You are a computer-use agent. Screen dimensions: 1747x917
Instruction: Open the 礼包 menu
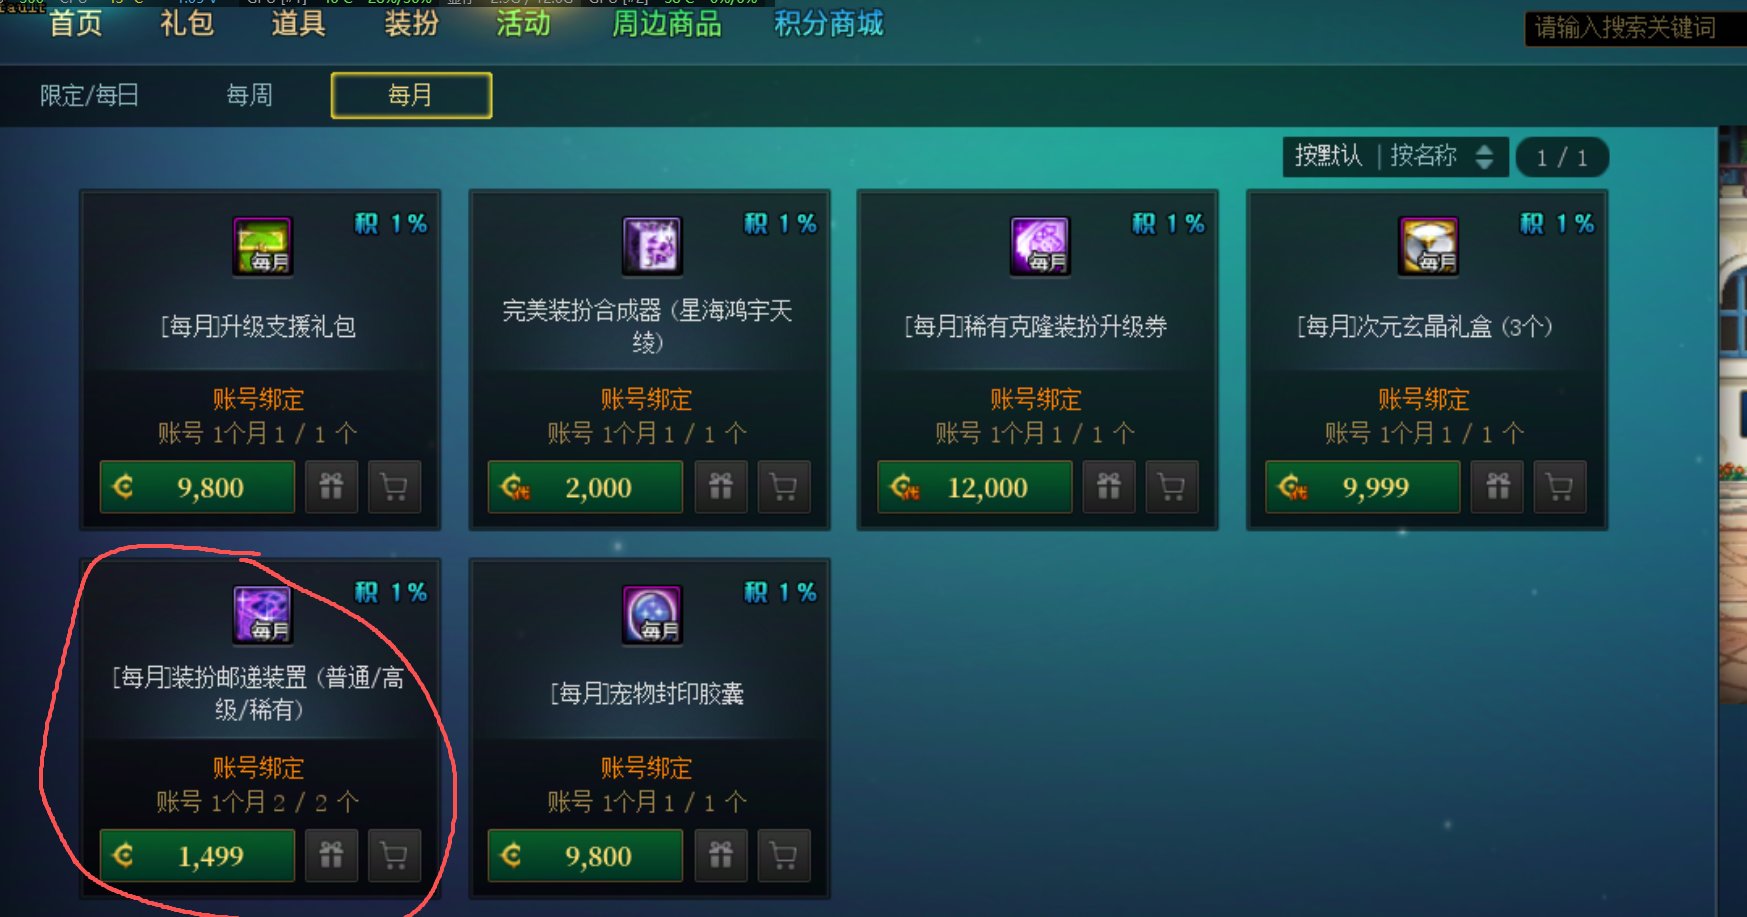pyautogui.click(x=187, y=23)
